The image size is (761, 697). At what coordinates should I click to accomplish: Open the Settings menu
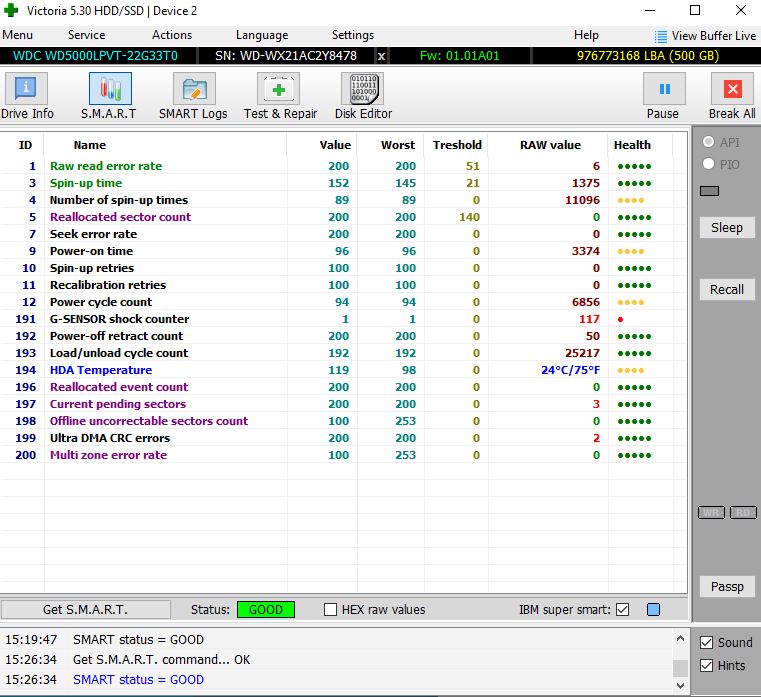coord(353,35)
